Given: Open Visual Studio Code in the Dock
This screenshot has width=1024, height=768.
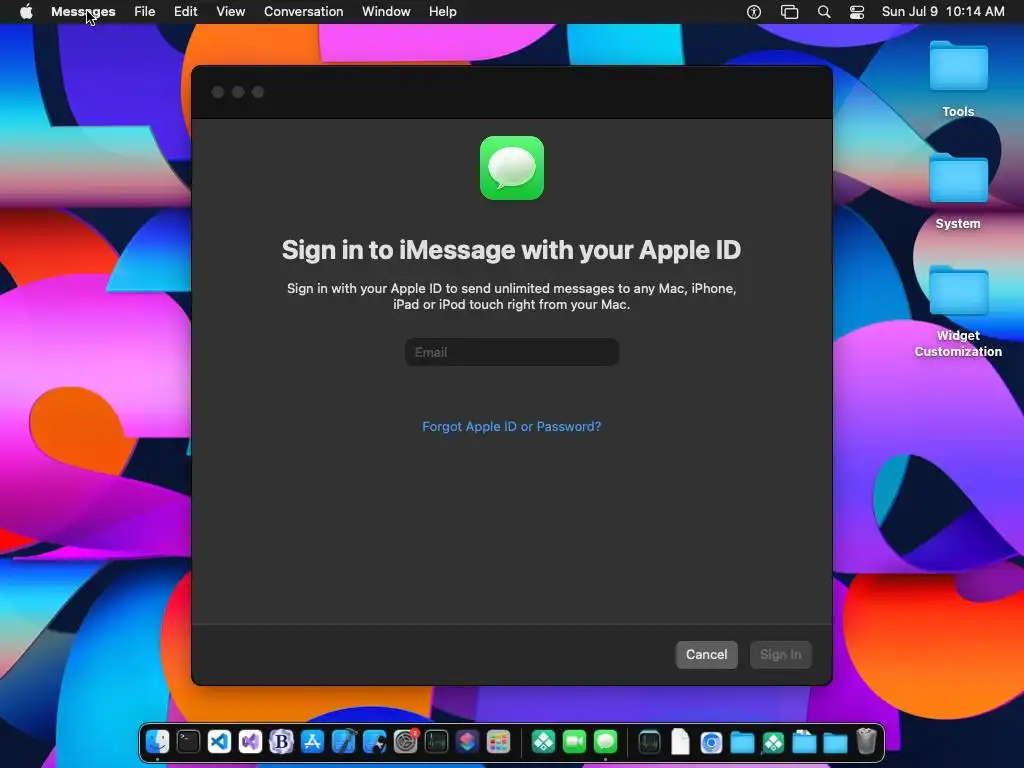Looking at the screenshot, I should (x=219, y=742).
